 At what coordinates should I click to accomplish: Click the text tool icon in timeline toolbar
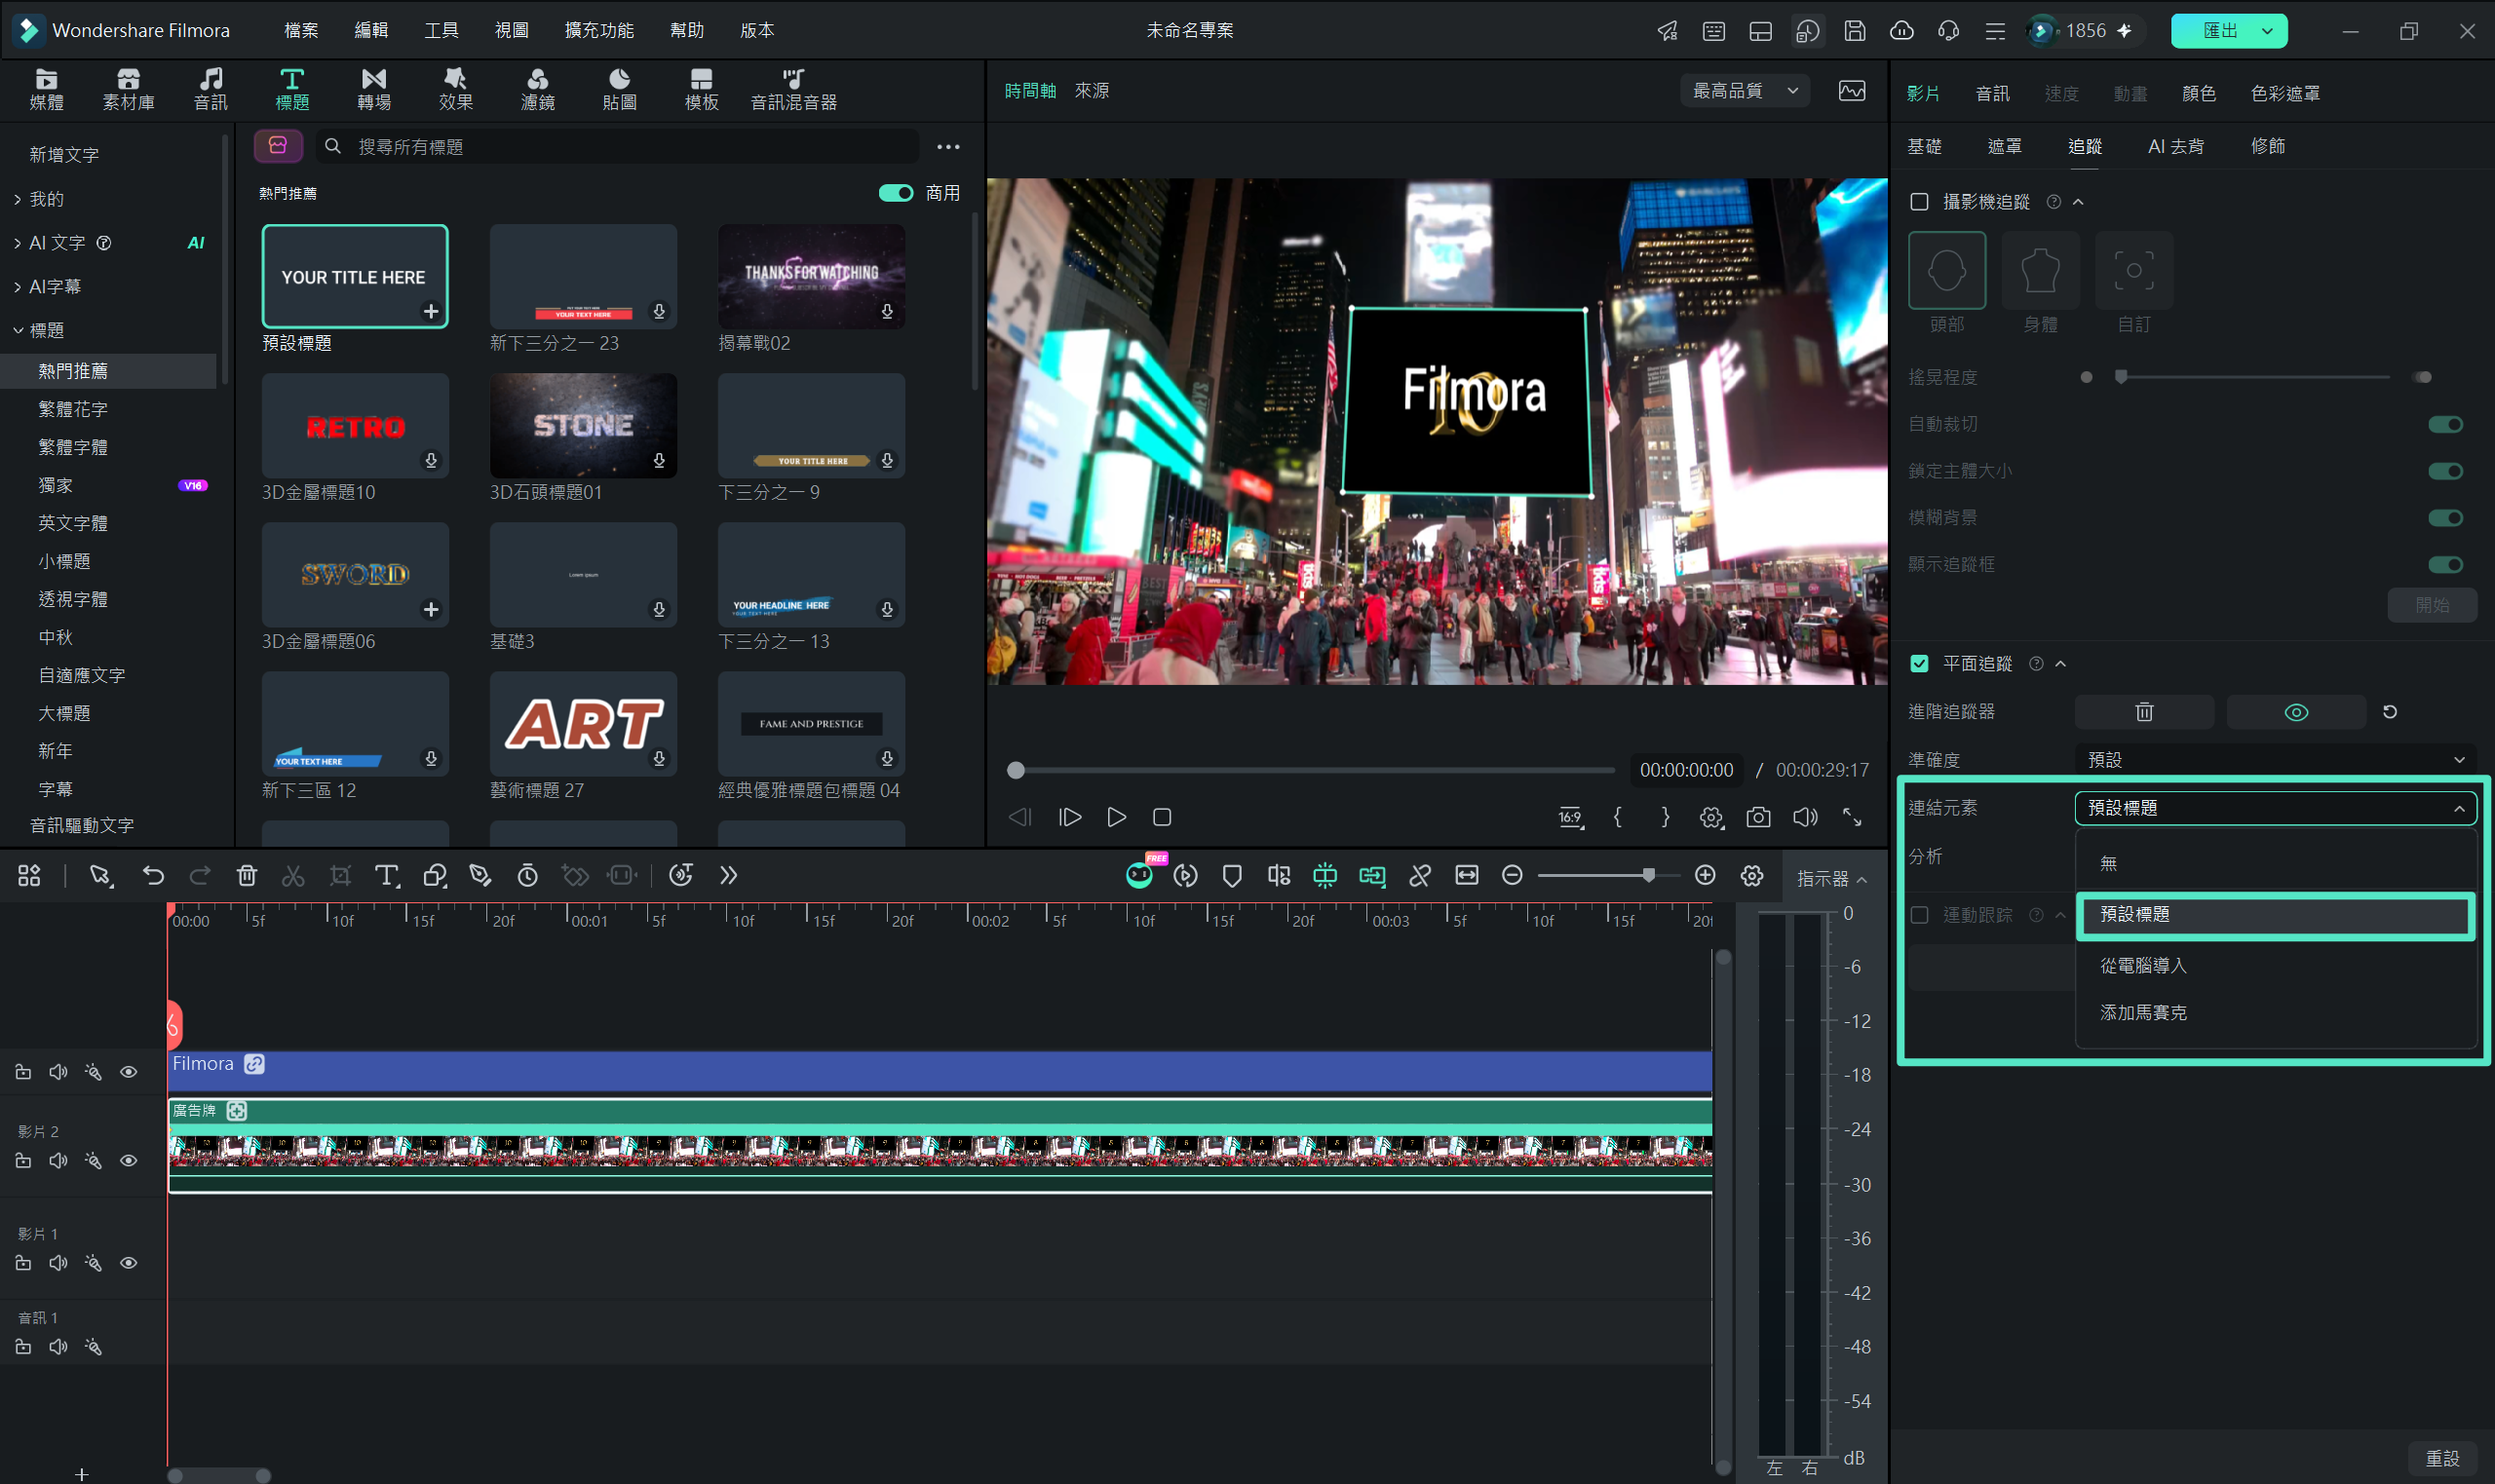(386, 875)
